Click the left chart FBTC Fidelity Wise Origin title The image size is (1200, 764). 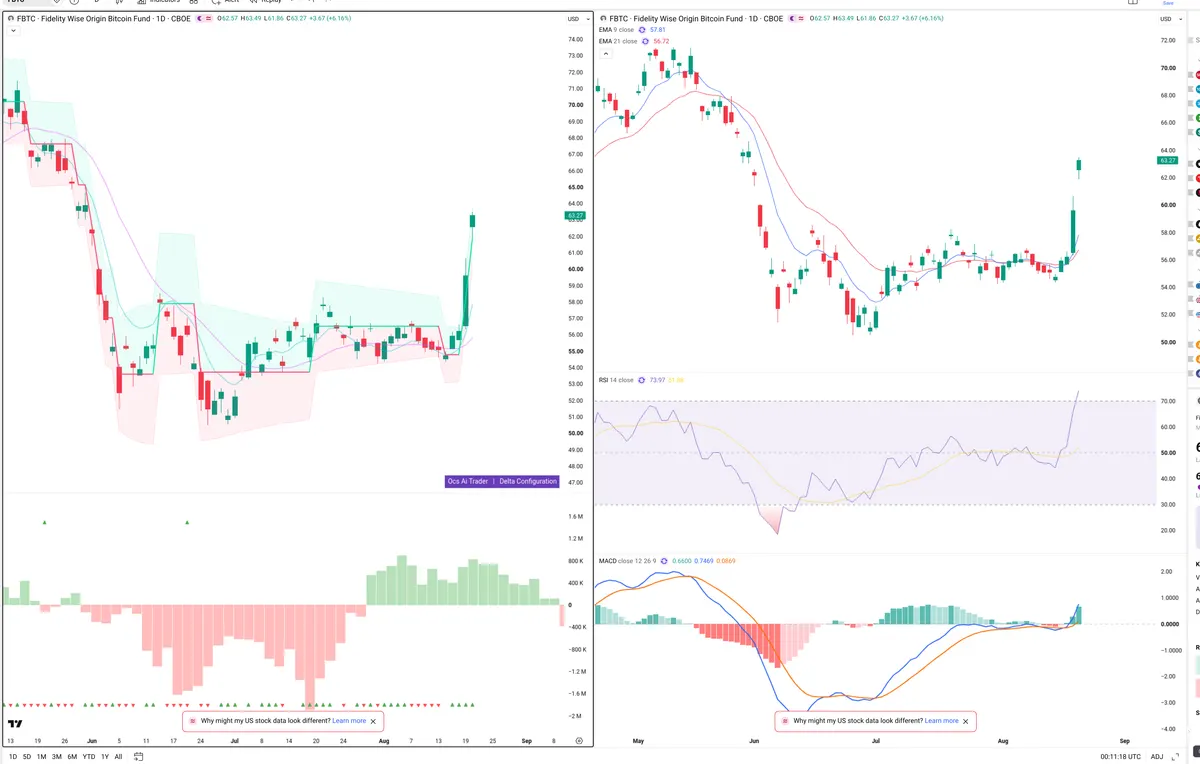pos(104,18)
